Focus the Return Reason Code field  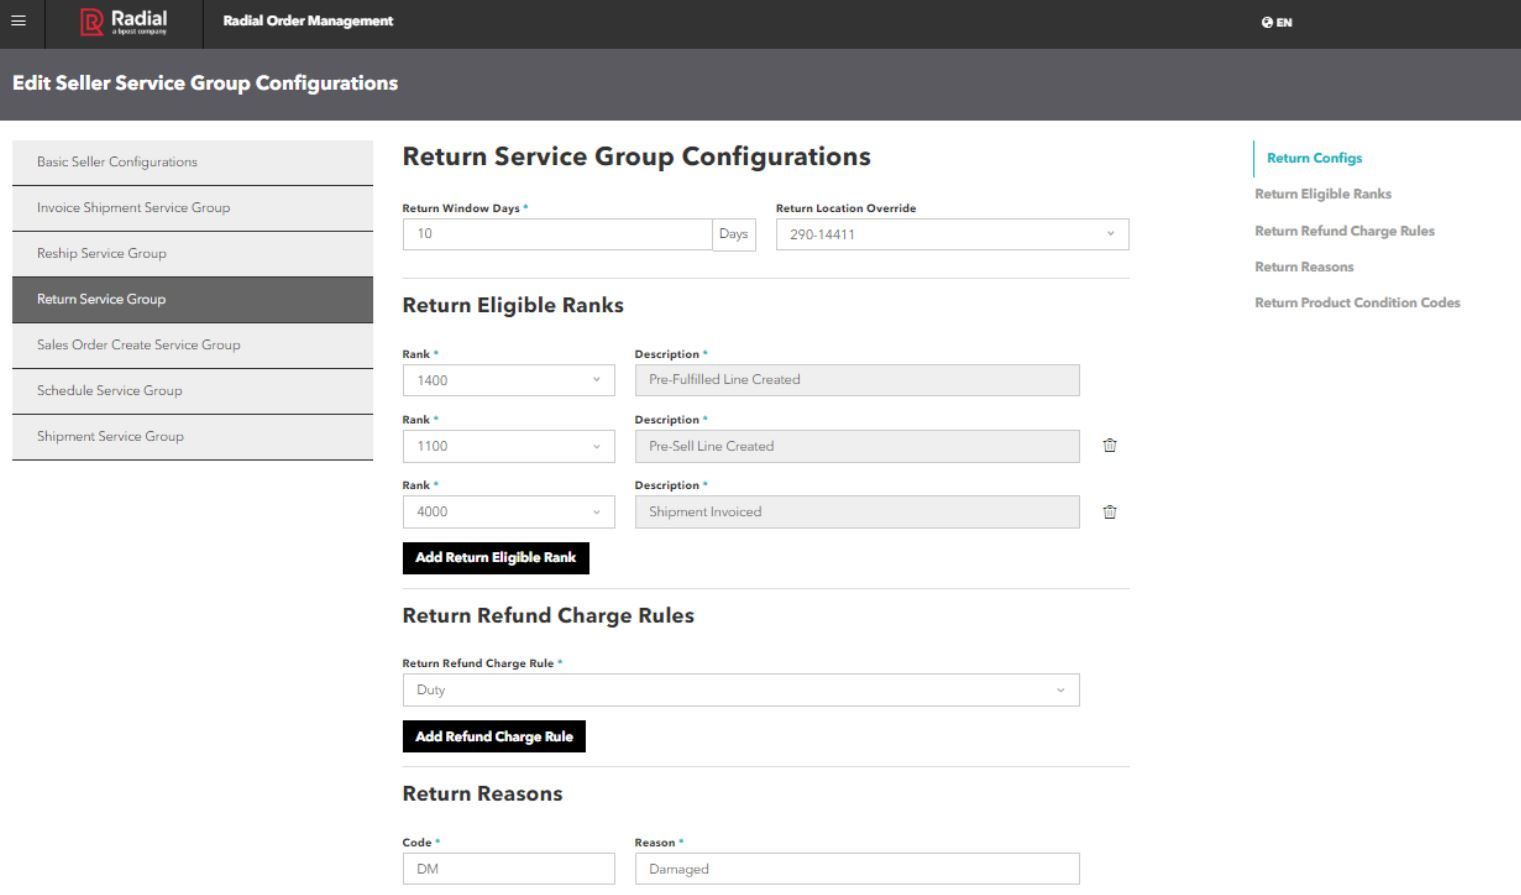508,869
